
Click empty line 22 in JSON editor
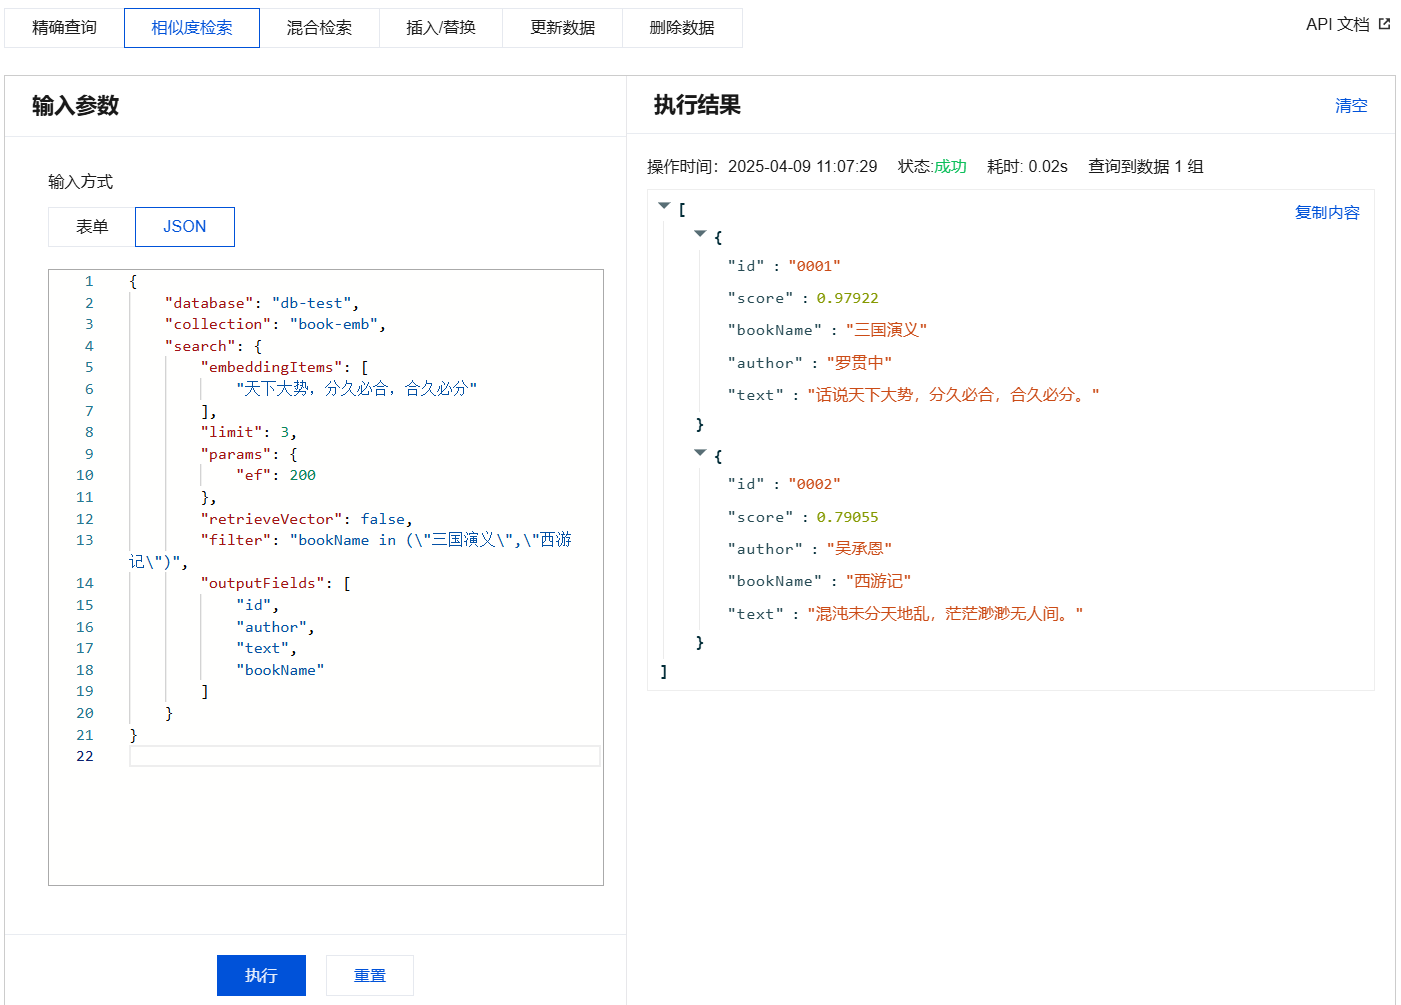pyautogui.click(x=364, y=756)
